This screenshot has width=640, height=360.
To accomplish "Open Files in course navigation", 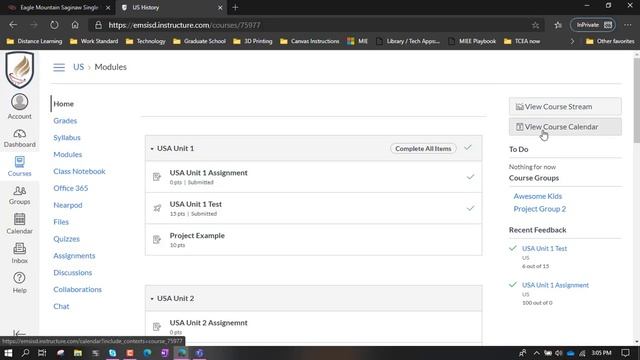I will [x=61, y=222].
